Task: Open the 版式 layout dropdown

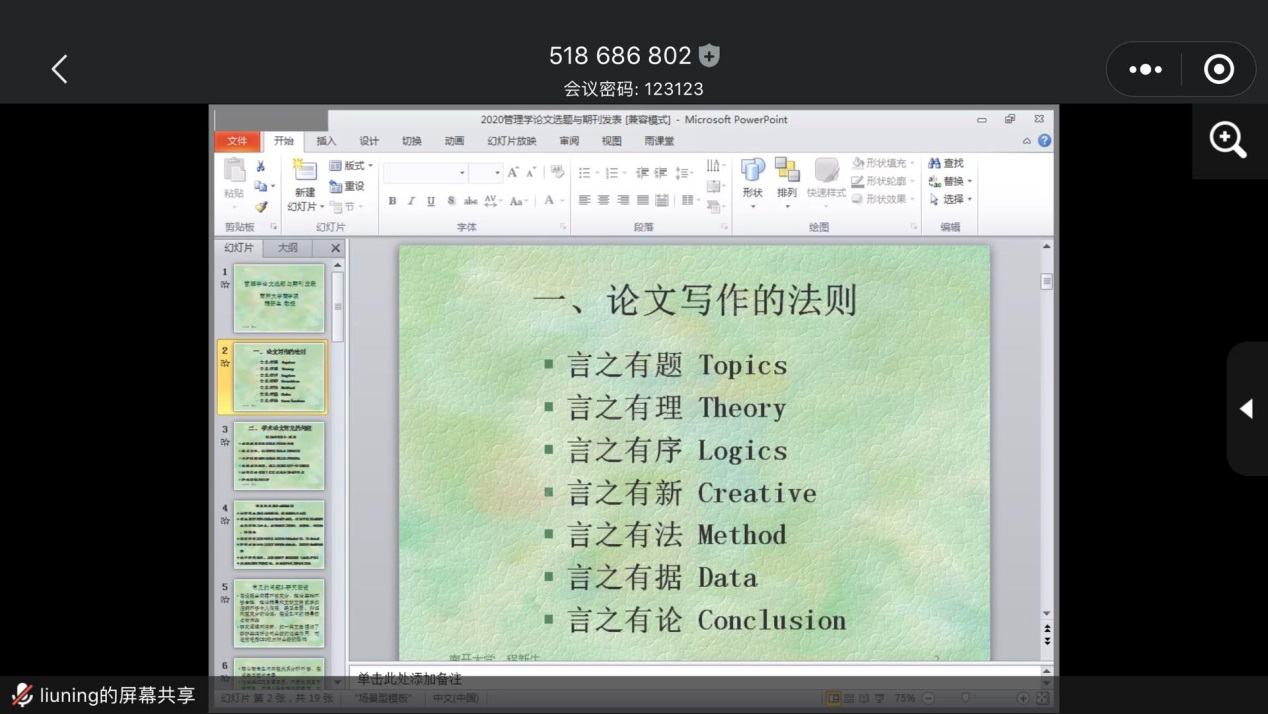Action: pyautogui.click(x=351, y=166)
